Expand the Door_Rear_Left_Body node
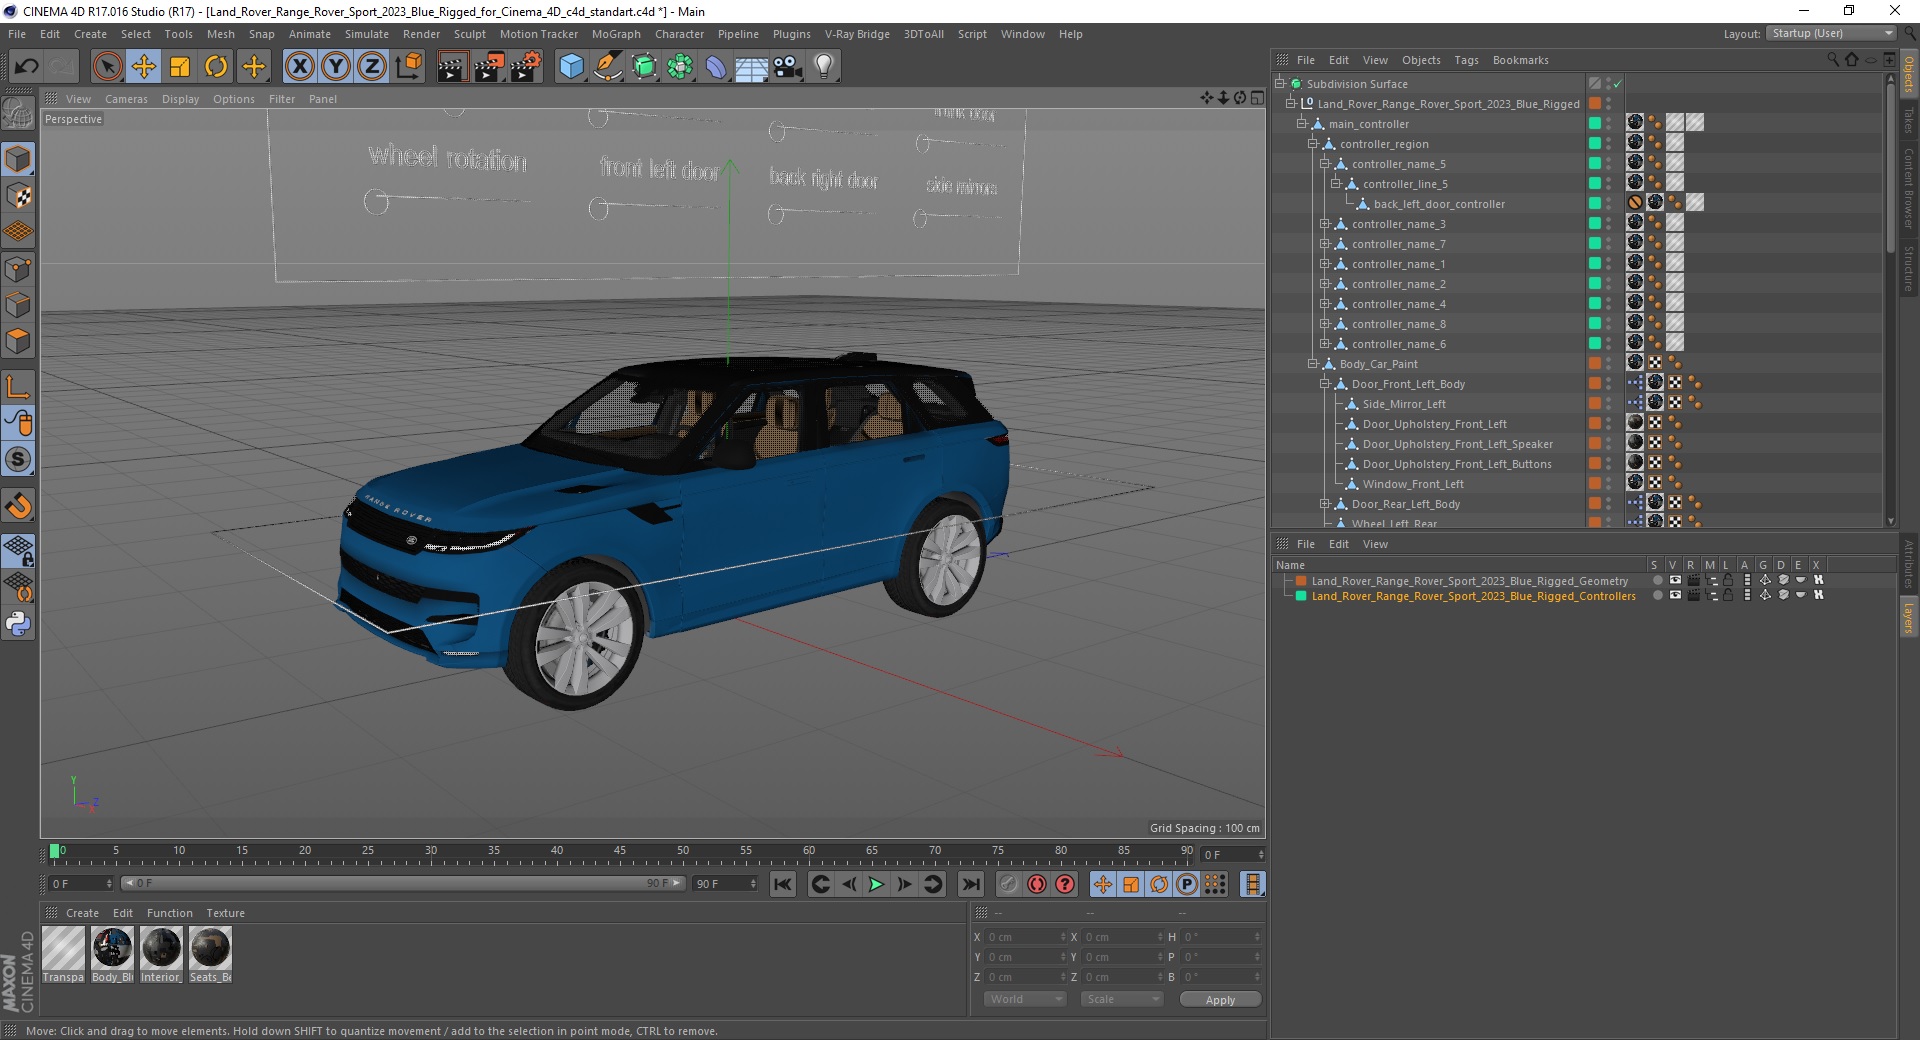1920x1040 pixels. point(1324,504)
